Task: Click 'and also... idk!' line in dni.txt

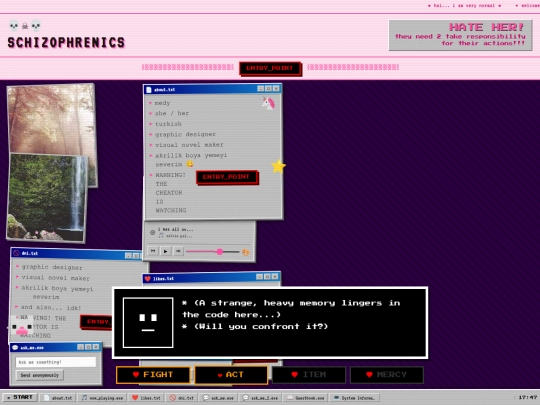Action: (51, 307)
